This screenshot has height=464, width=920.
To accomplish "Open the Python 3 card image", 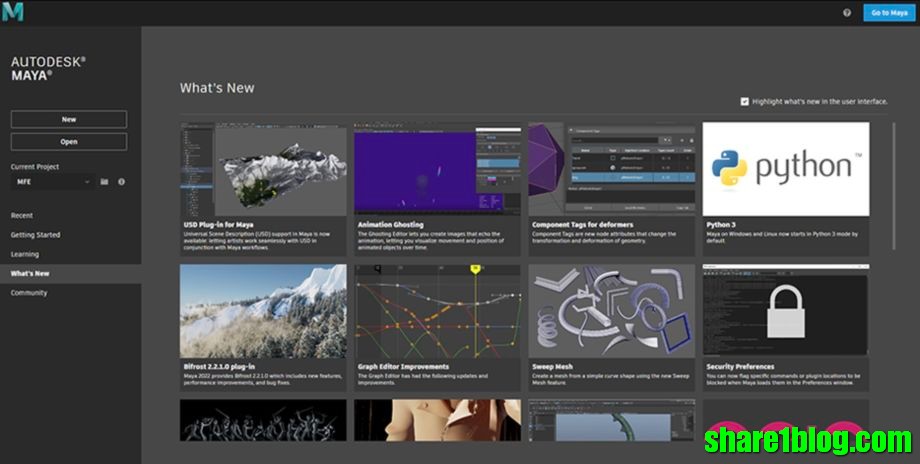I will 786,169.
